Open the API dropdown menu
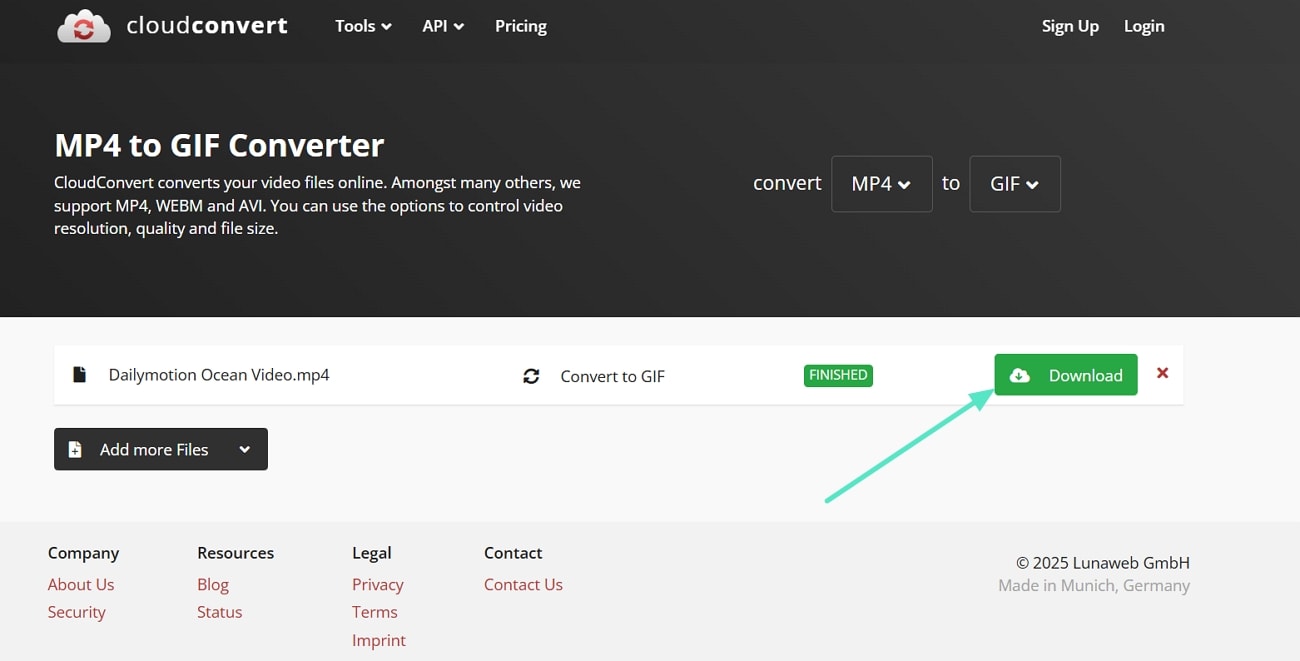The width and height of the screenshot is (1300, 661). click(443, 26)
